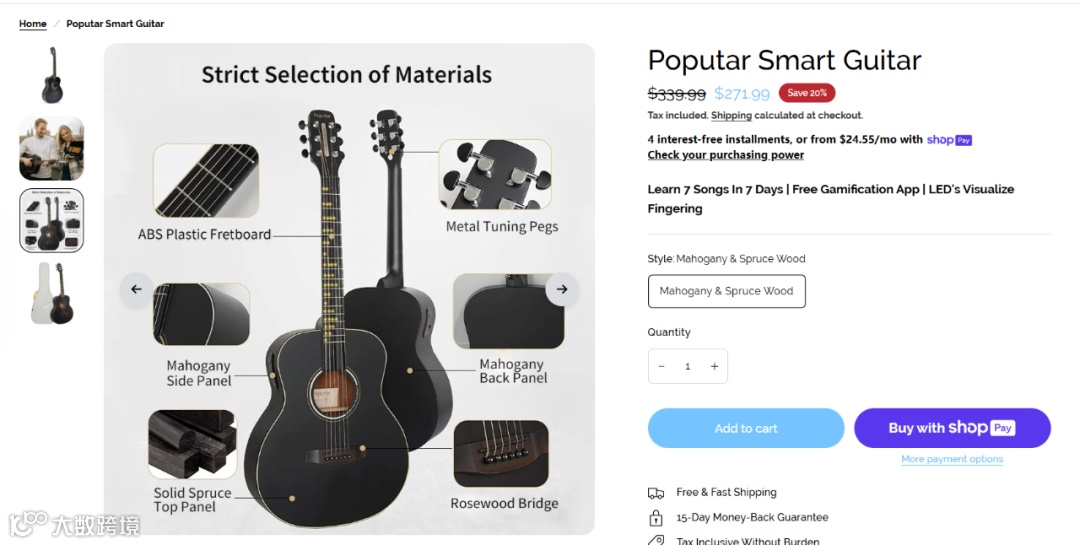
Task: Open the first guitar thumbnail
Action: point(52,75)
